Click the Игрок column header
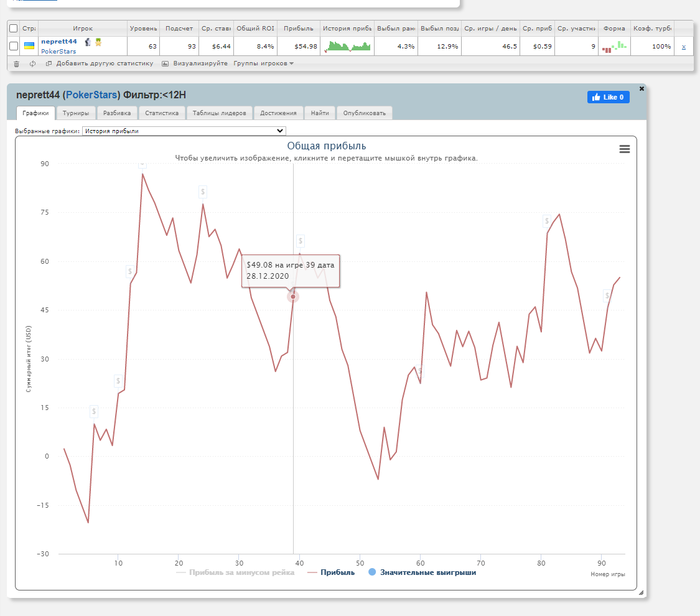This screenshot has height=616, width=700. (x=83, y=29)
